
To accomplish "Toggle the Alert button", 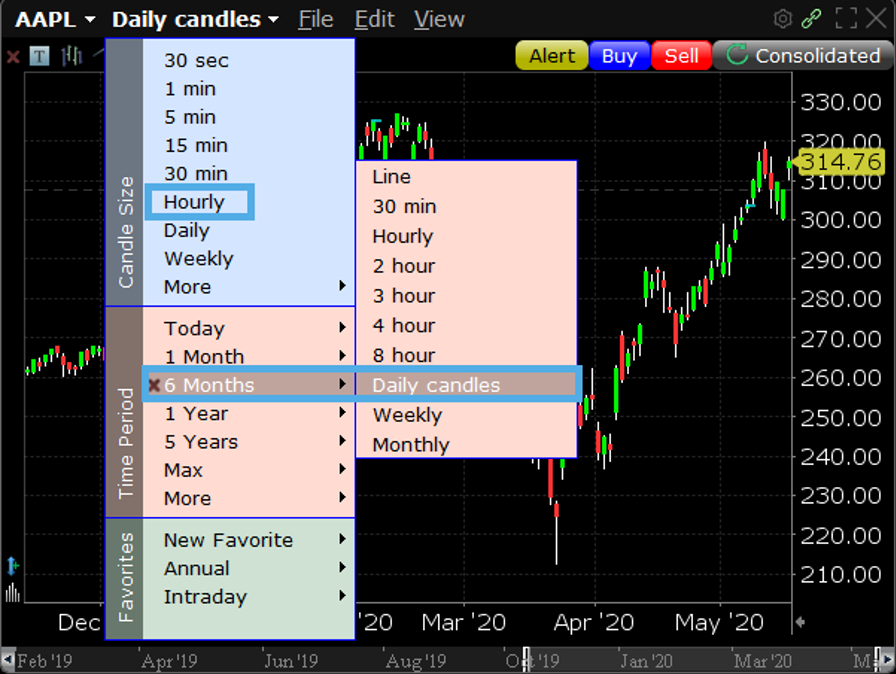I will [x=551, y=56].
